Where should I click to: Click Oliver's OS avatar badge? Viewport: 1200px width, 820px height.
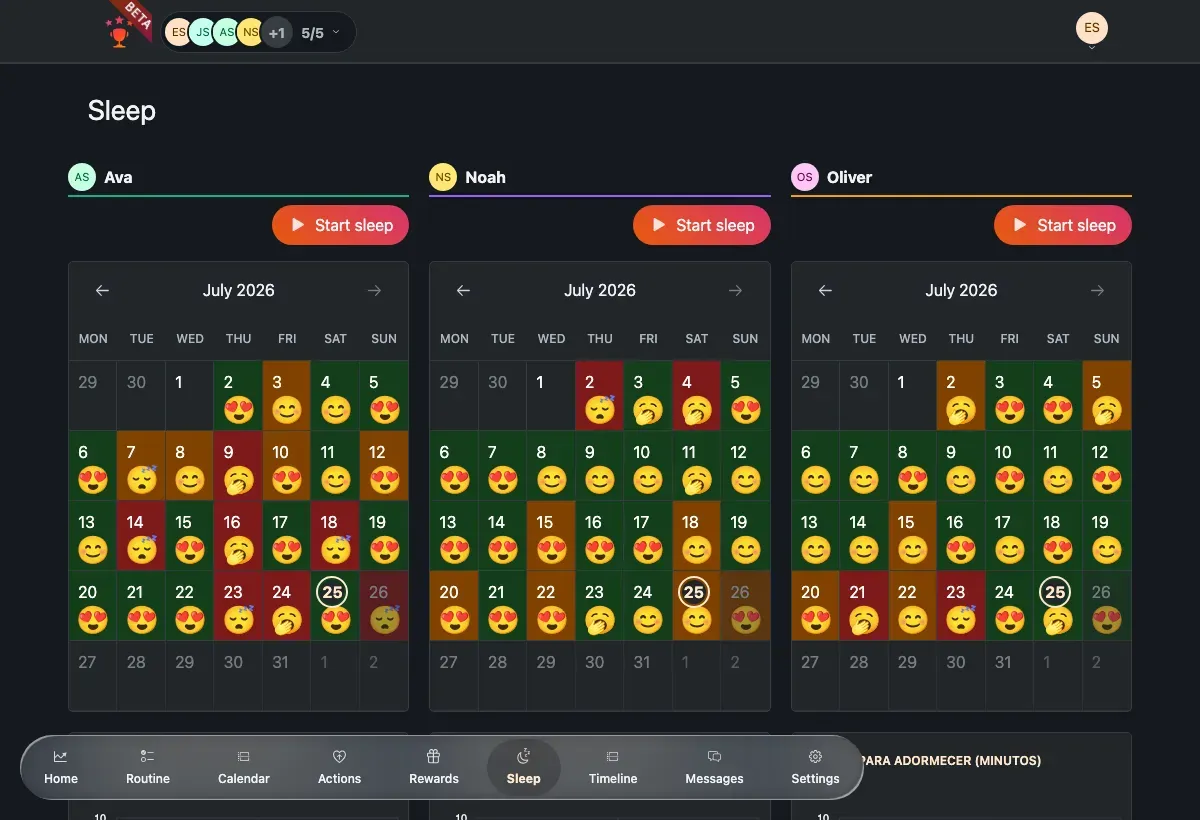tap(805, 177)
